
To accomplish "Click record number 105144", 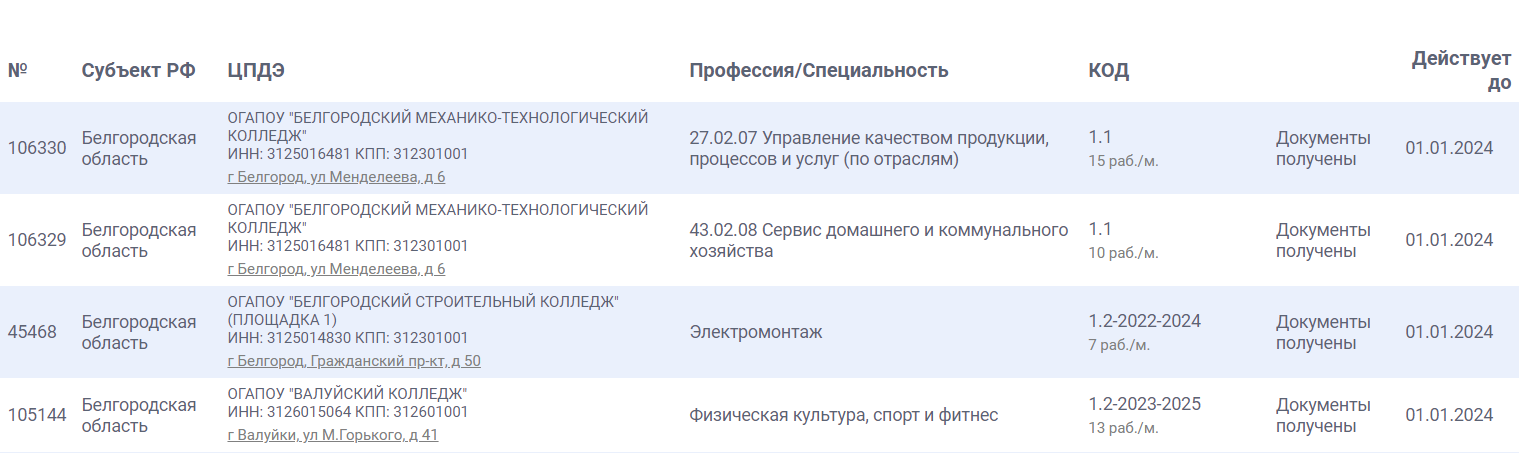I will tap(37, 415).
